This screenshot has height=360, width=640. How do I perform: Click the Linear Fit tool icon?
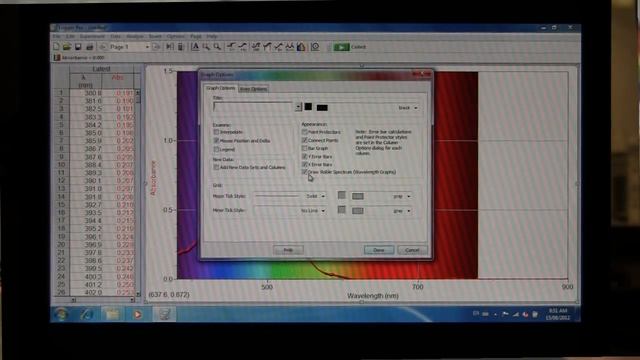click(278, 47)
